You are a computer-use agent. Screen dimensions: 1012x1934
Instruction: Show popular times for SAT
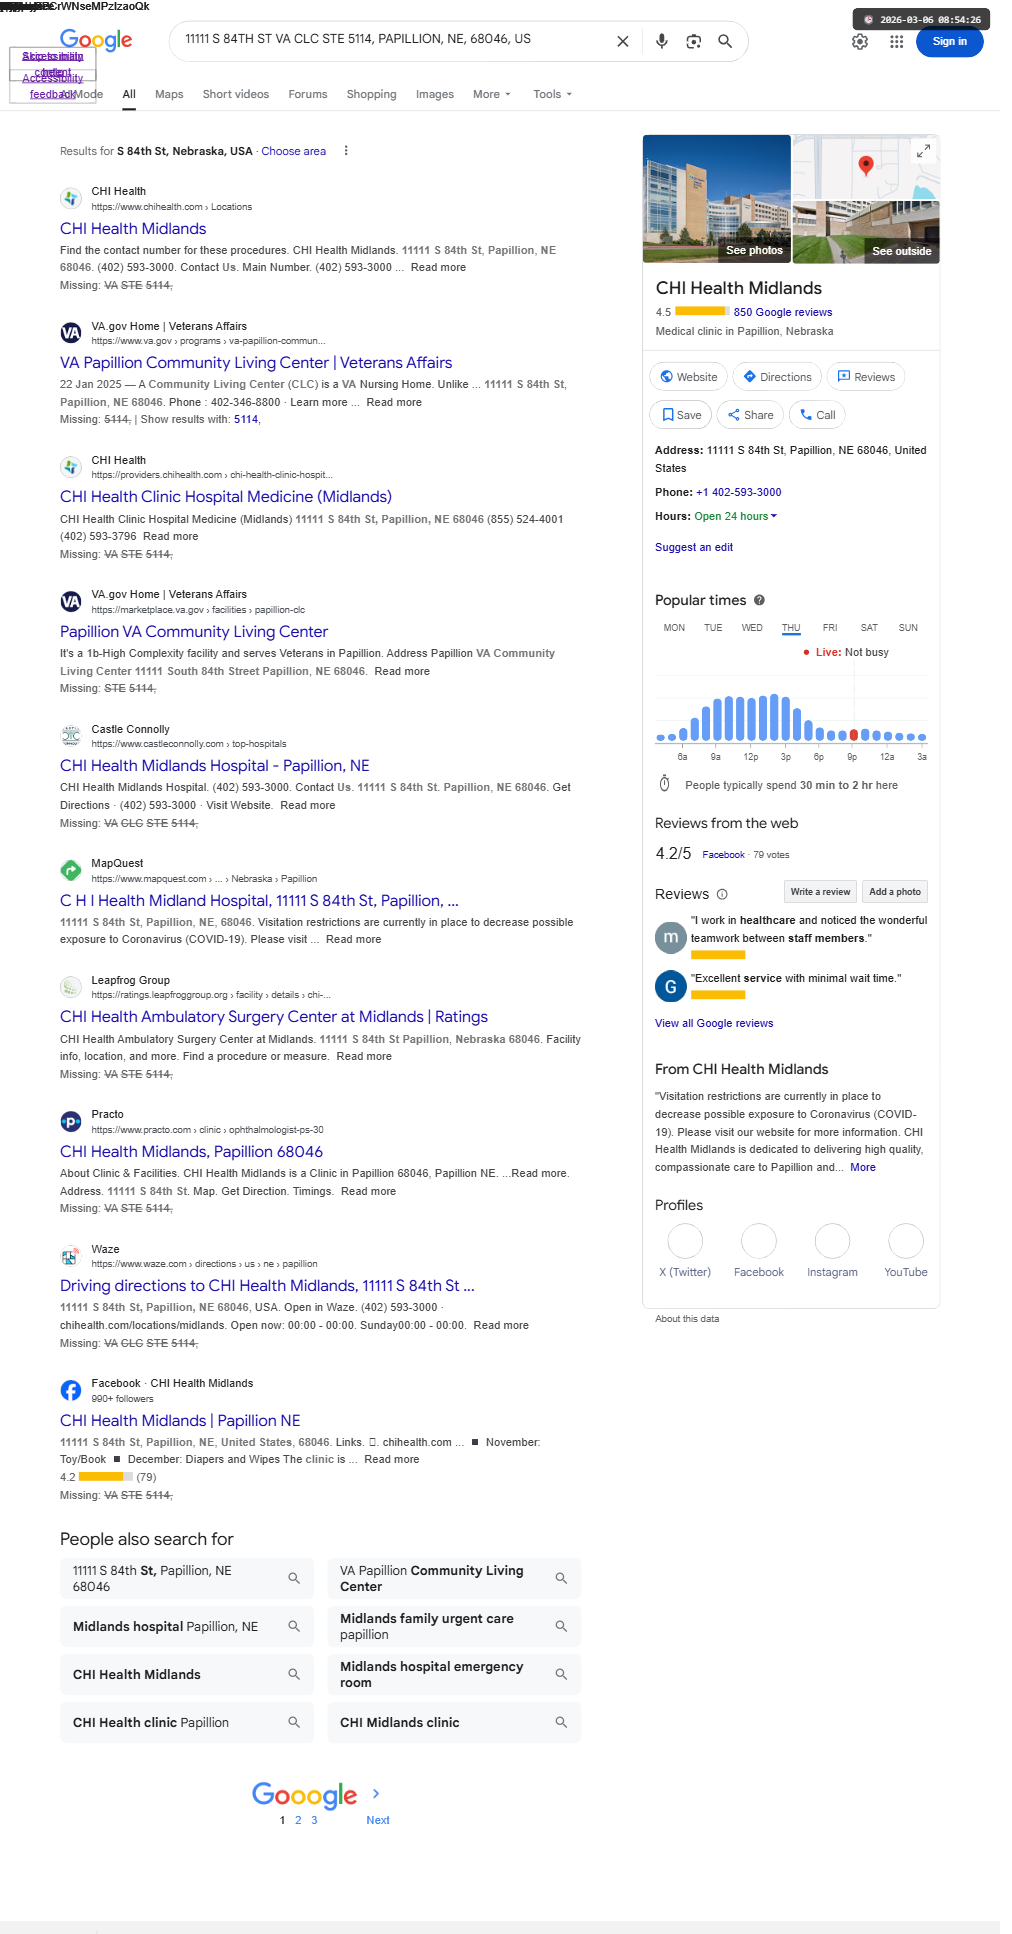click(x=869, y=628)
